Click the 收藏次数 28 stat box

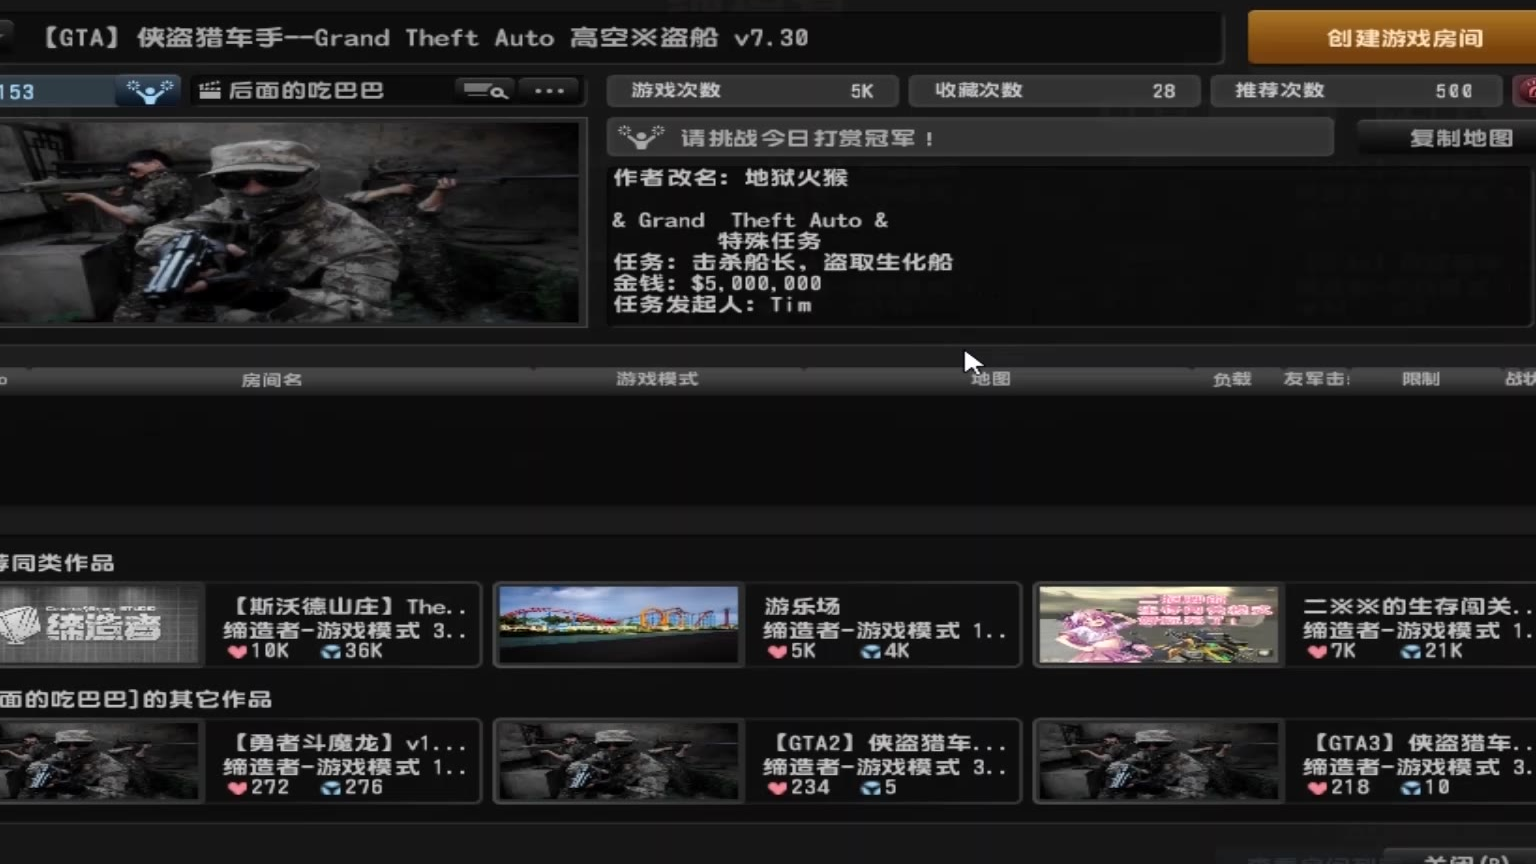pyautogui.click(x=1055, y=91)
